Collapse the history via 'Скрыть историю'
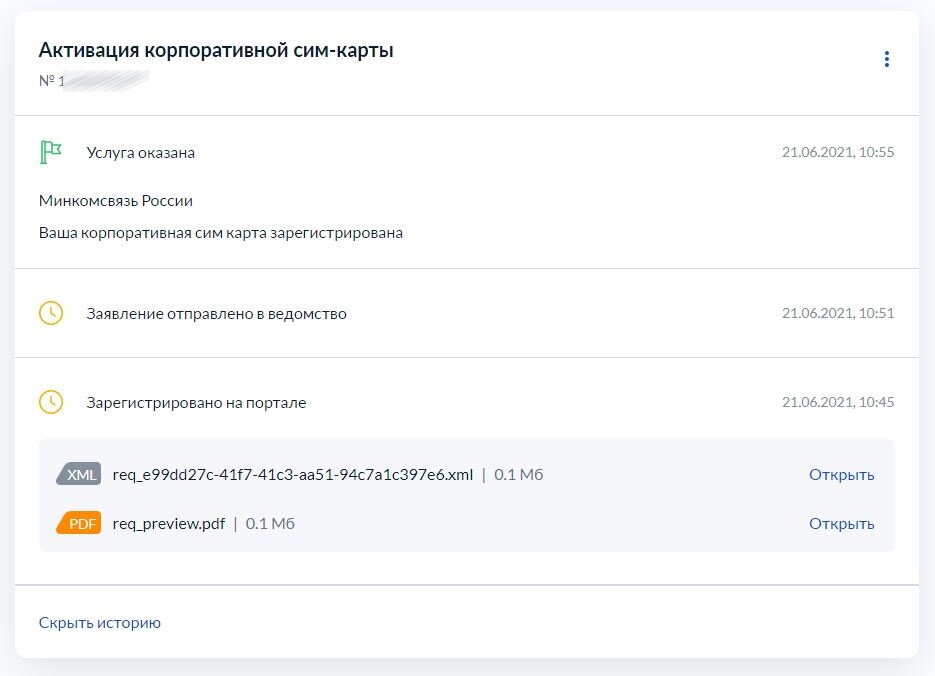 [x=99, y=622]
